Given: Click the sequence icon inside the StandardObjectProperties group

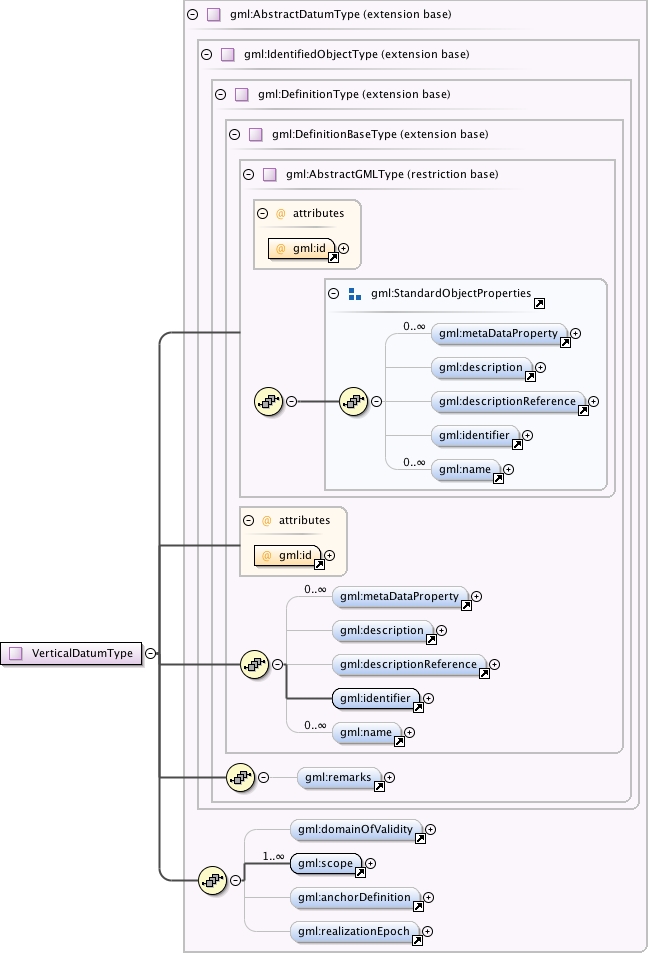Looking at the screenshot, I should tap(353, 402).
